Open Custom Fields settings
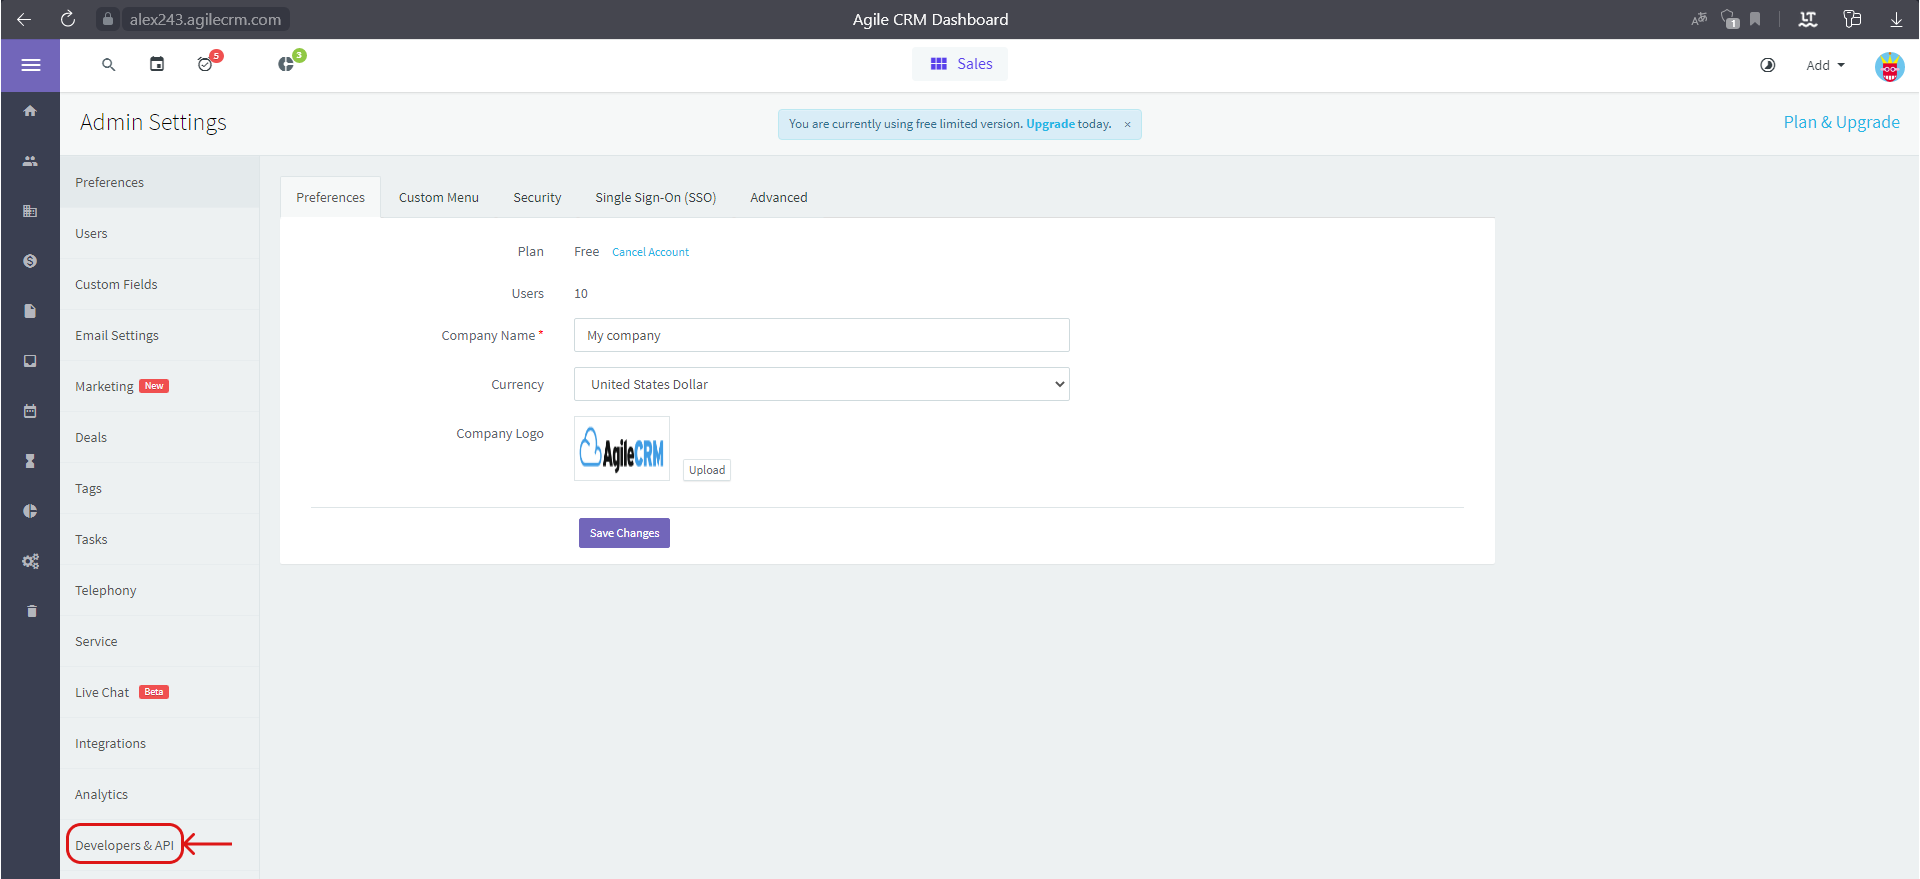 159,284
